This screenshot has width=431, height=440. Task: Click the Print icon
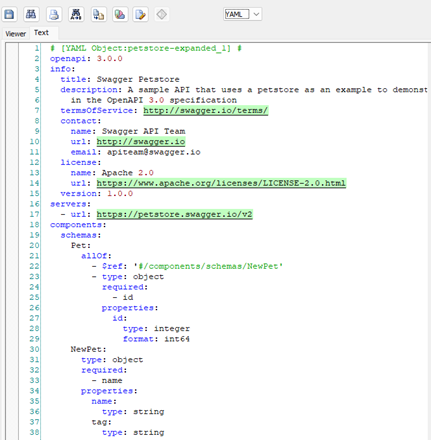pyautogui.click(x=53, y=14)
